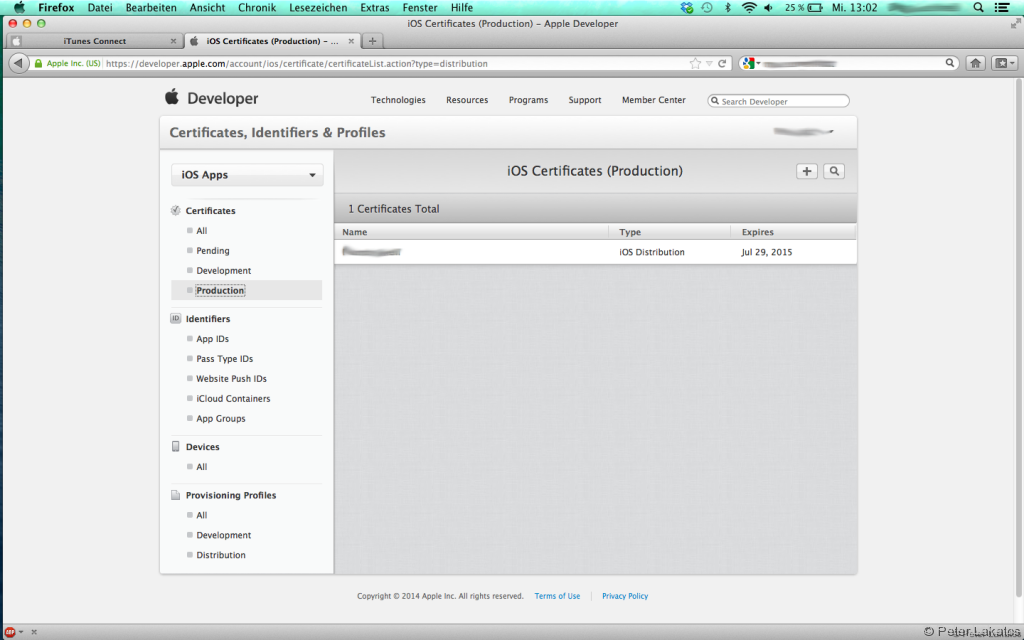Open the Member Center link
1024x640 pixels.
654,100
